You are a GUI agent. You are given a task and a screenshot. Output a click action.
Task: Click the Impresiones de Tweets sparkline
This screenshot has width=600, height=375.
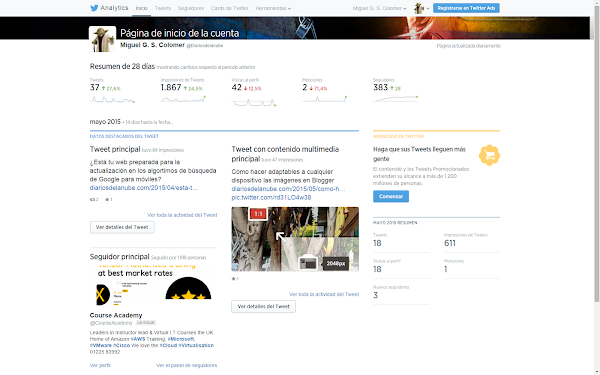coord(183,99)
